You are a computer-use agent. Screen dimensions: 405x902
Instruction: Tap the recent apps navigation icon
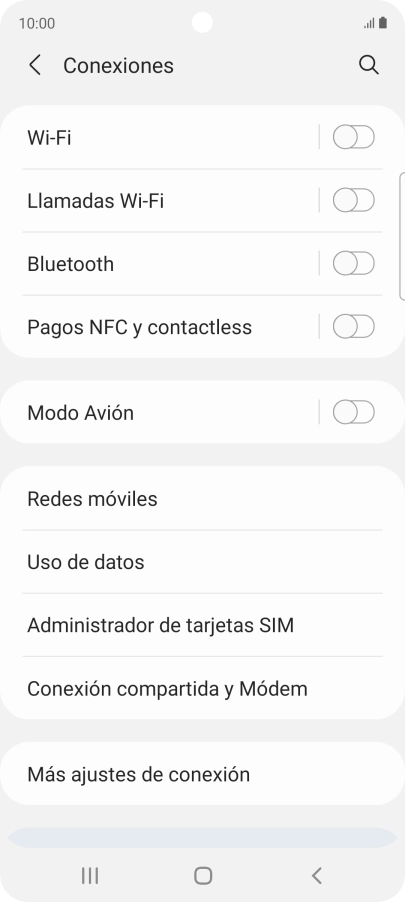(x=90, y=876)
